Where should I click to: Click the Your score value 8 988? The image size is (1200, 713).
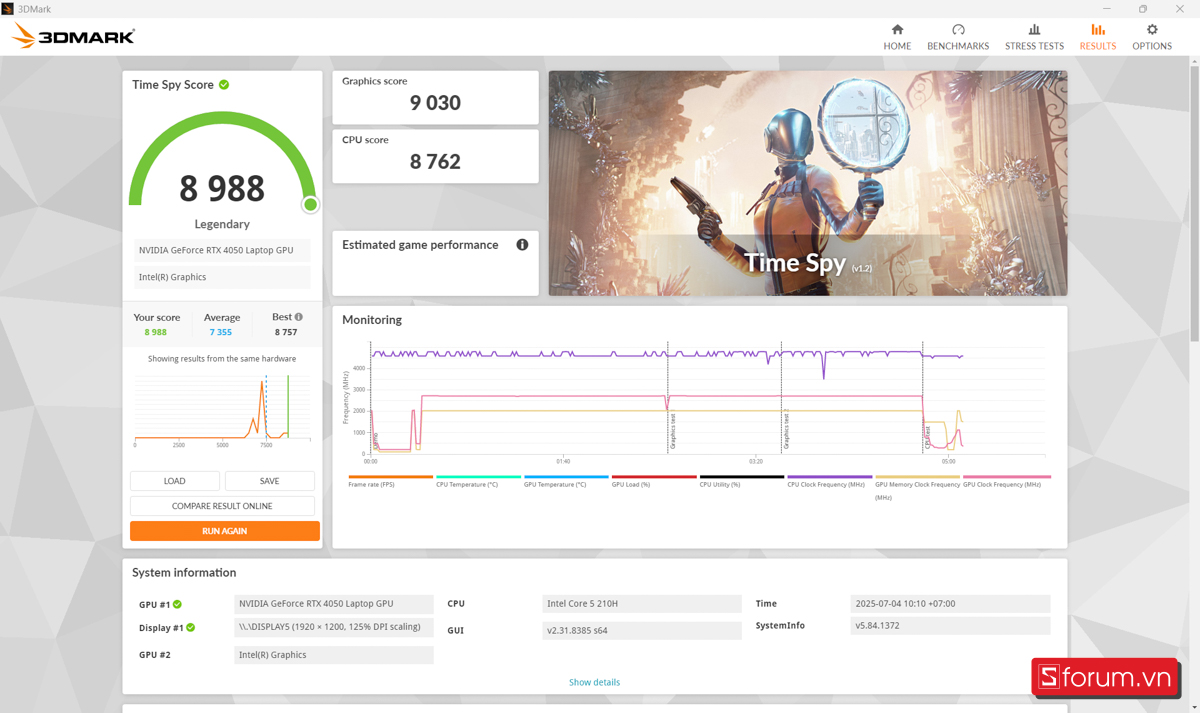coord(155,332)
